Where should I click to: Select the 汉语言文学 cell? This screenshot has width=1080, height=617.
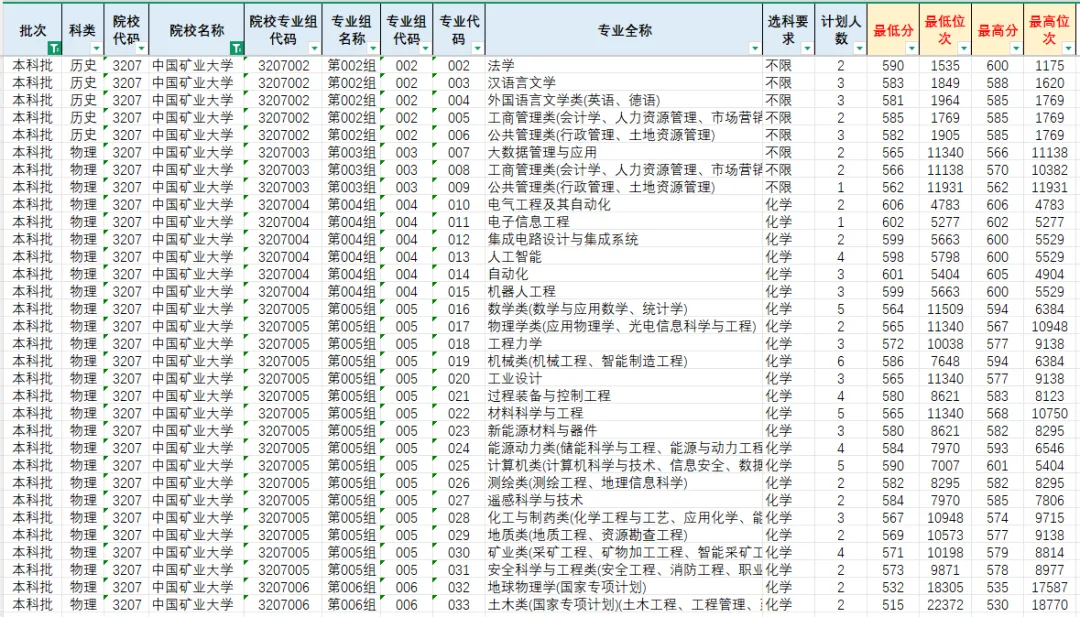coord(624,83)
